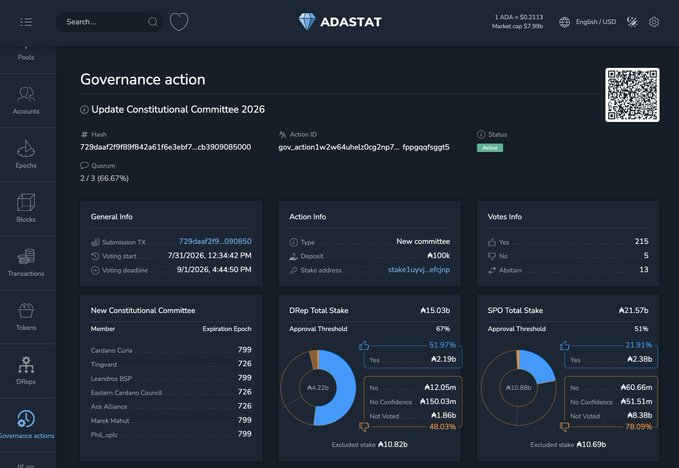Click the Status info icon

pos(481,135)
